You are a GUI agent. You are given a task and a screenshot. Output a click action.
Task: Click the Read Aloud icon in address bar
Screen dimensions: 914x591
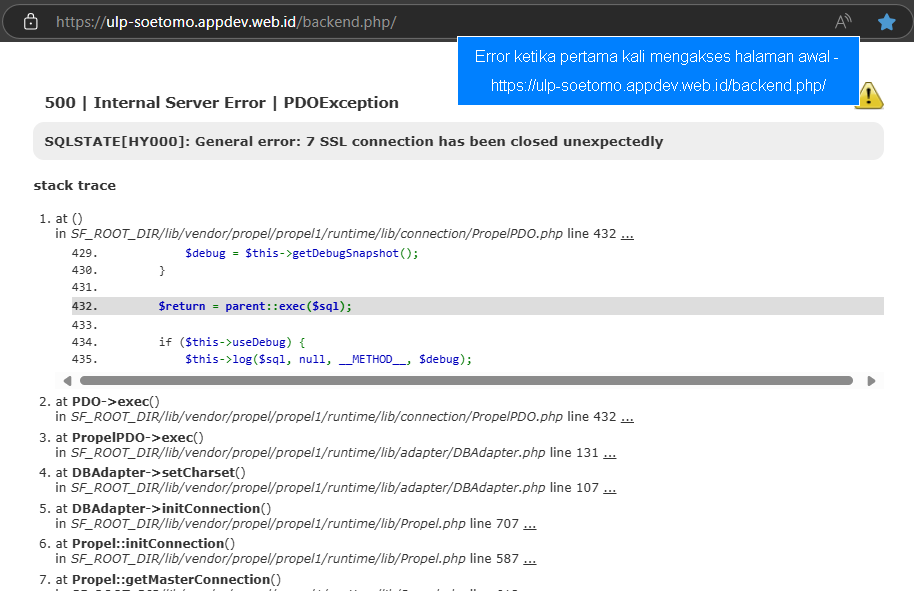(843, 21)
